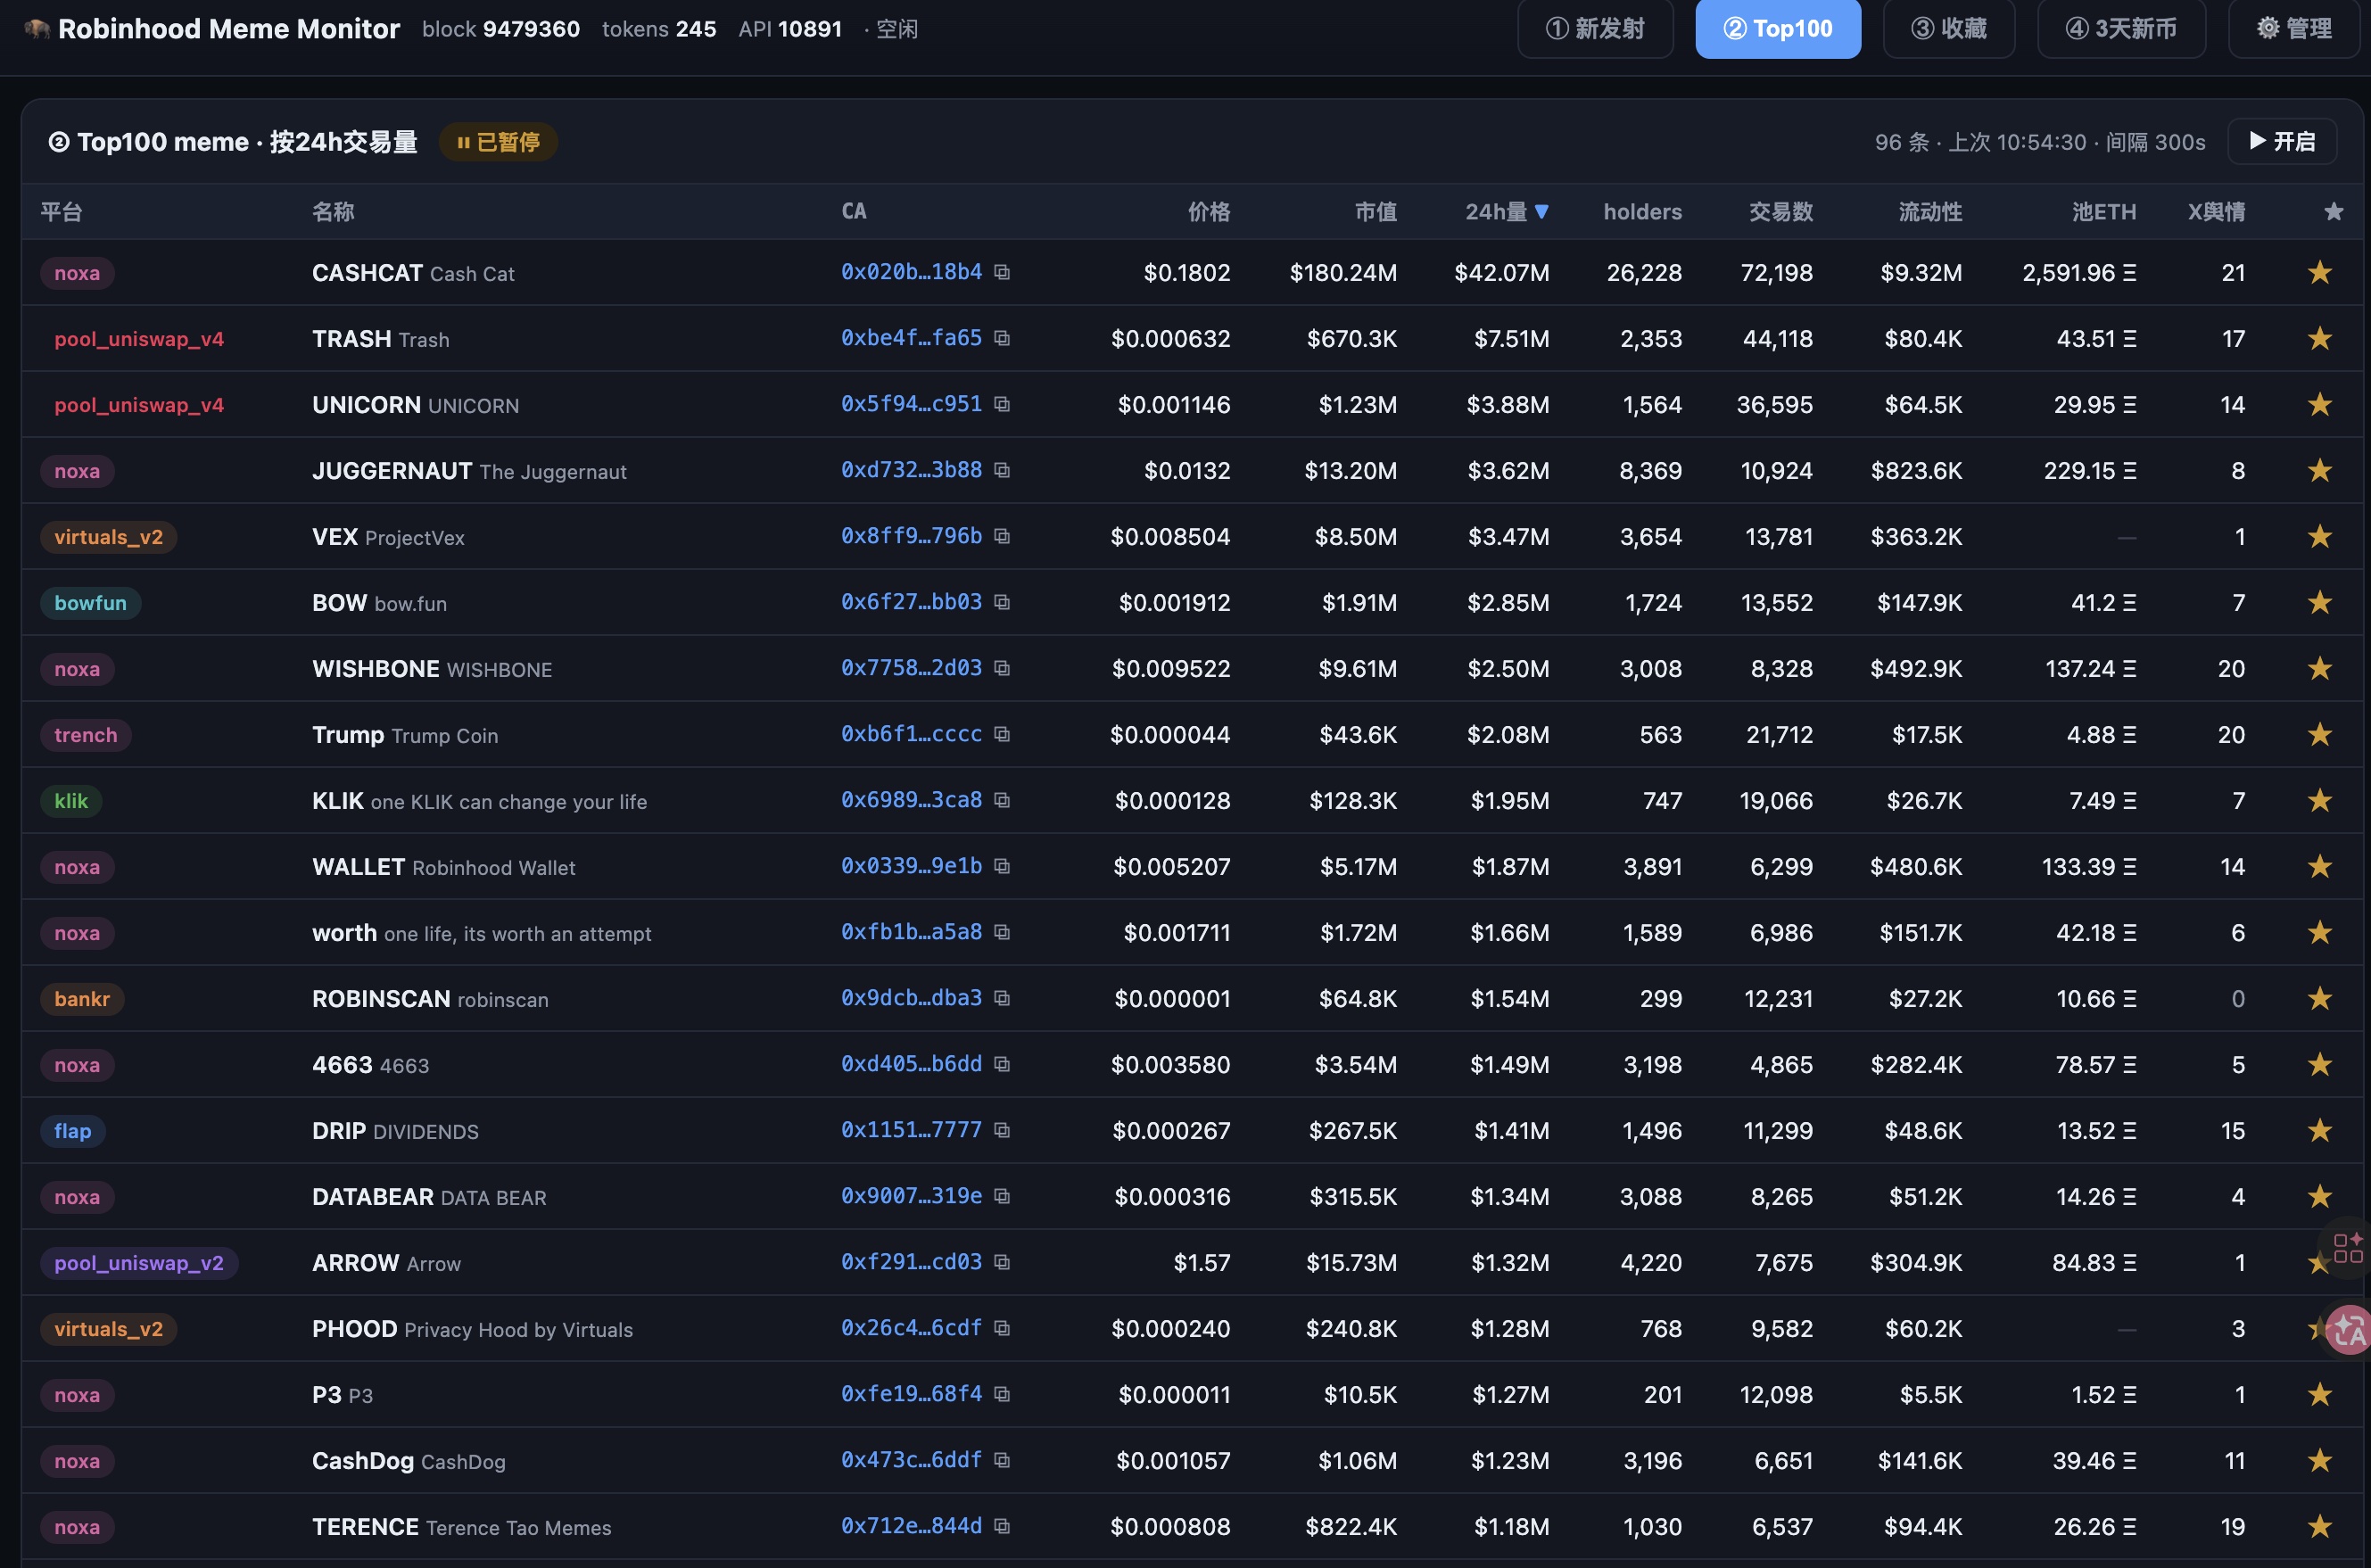This screenshot has height=1568, width=2371.
Task: Toggle favorite star for CASHCAT
Action: tap(2320, 272)
